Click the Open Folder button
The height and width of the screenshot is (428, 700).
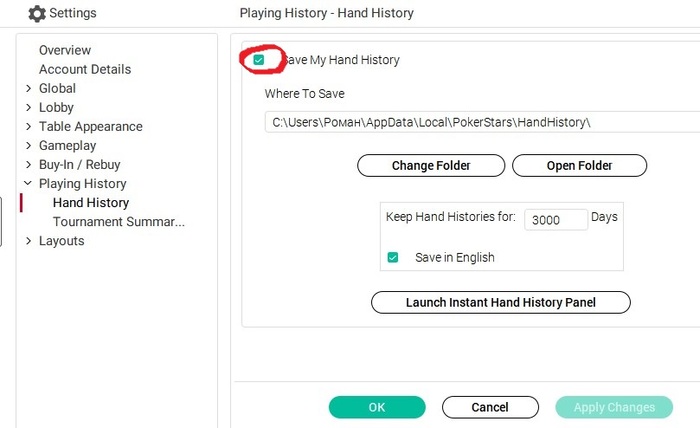pyautogui.click(x=579, y=166)
